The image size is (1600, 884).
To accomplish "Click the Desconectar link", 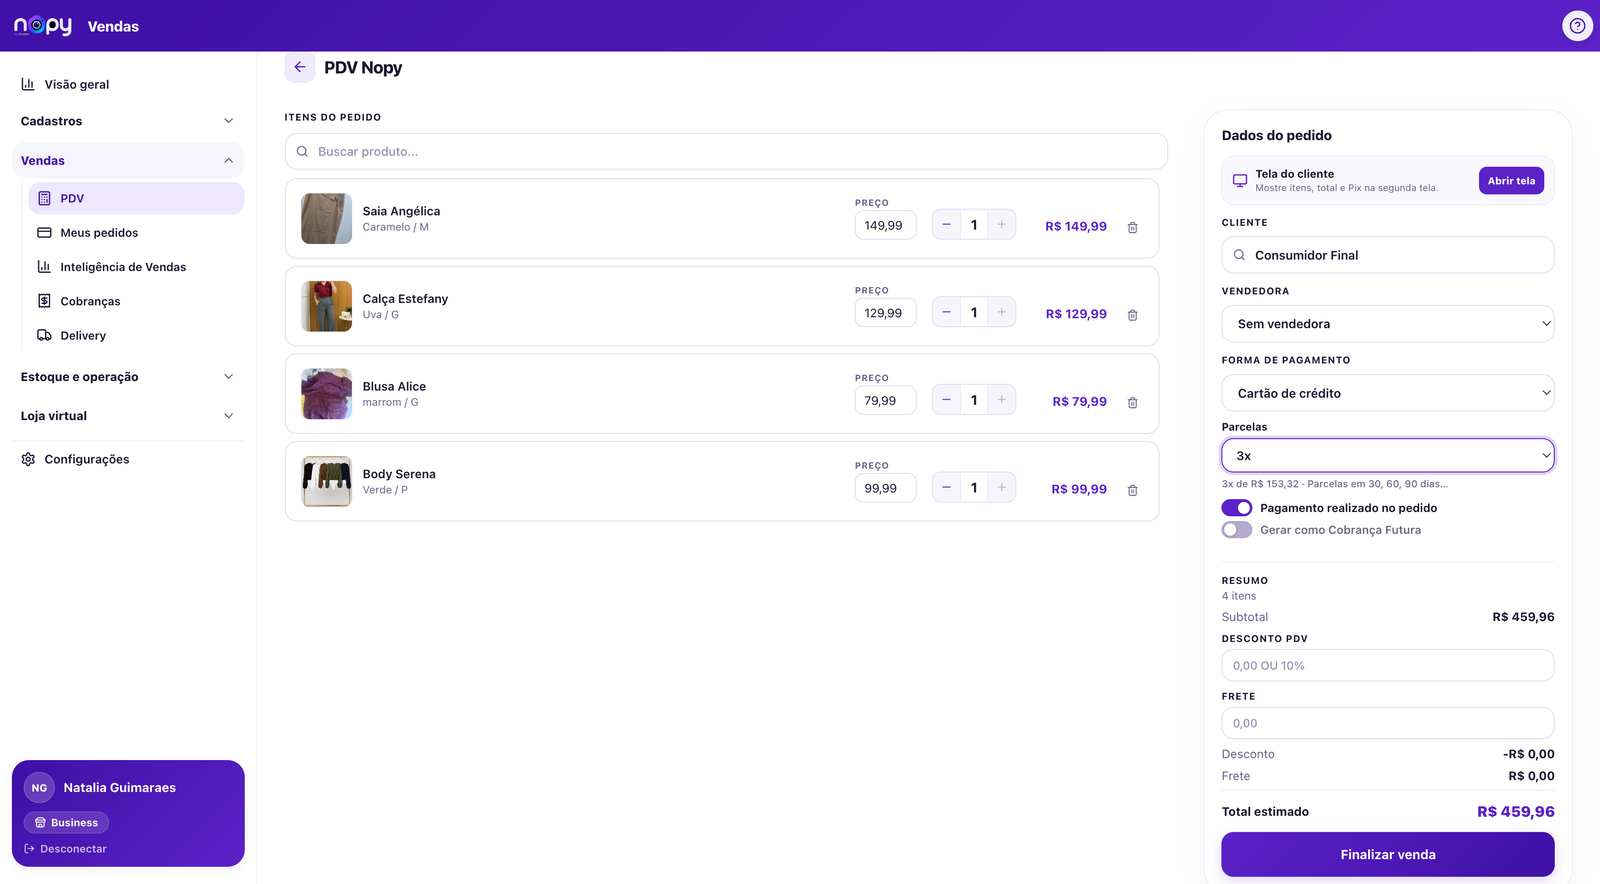I will click(x=66, y=849).
